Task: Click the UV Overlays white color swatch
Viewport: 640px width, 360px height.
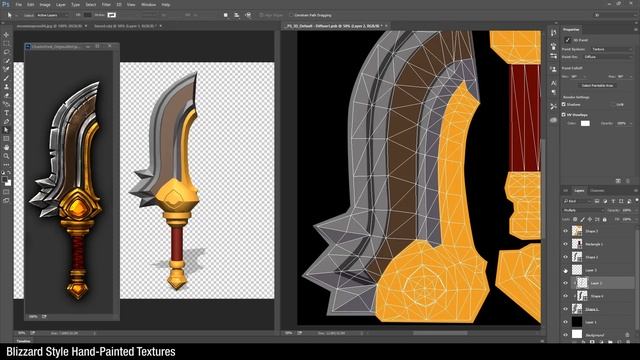Action: point(585,123)
